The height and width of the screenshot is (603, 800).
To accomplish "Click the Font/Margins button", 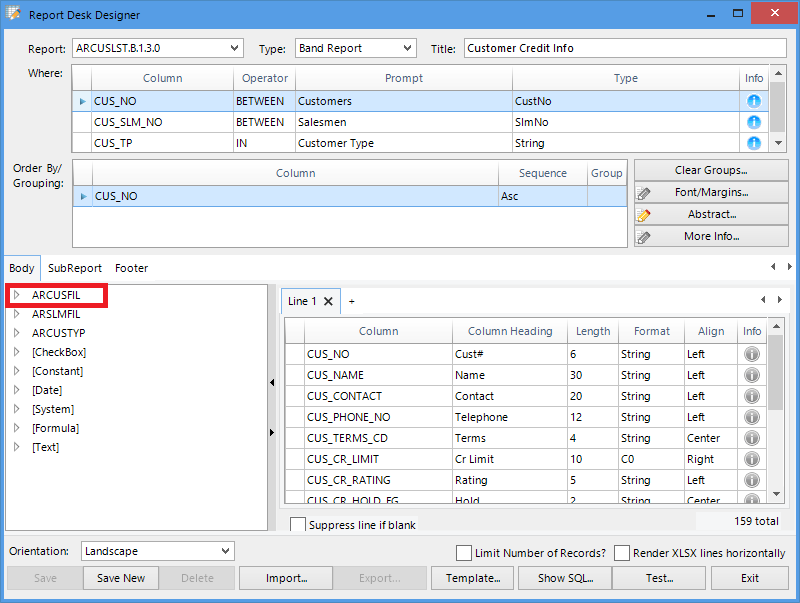I will [711, 192].
